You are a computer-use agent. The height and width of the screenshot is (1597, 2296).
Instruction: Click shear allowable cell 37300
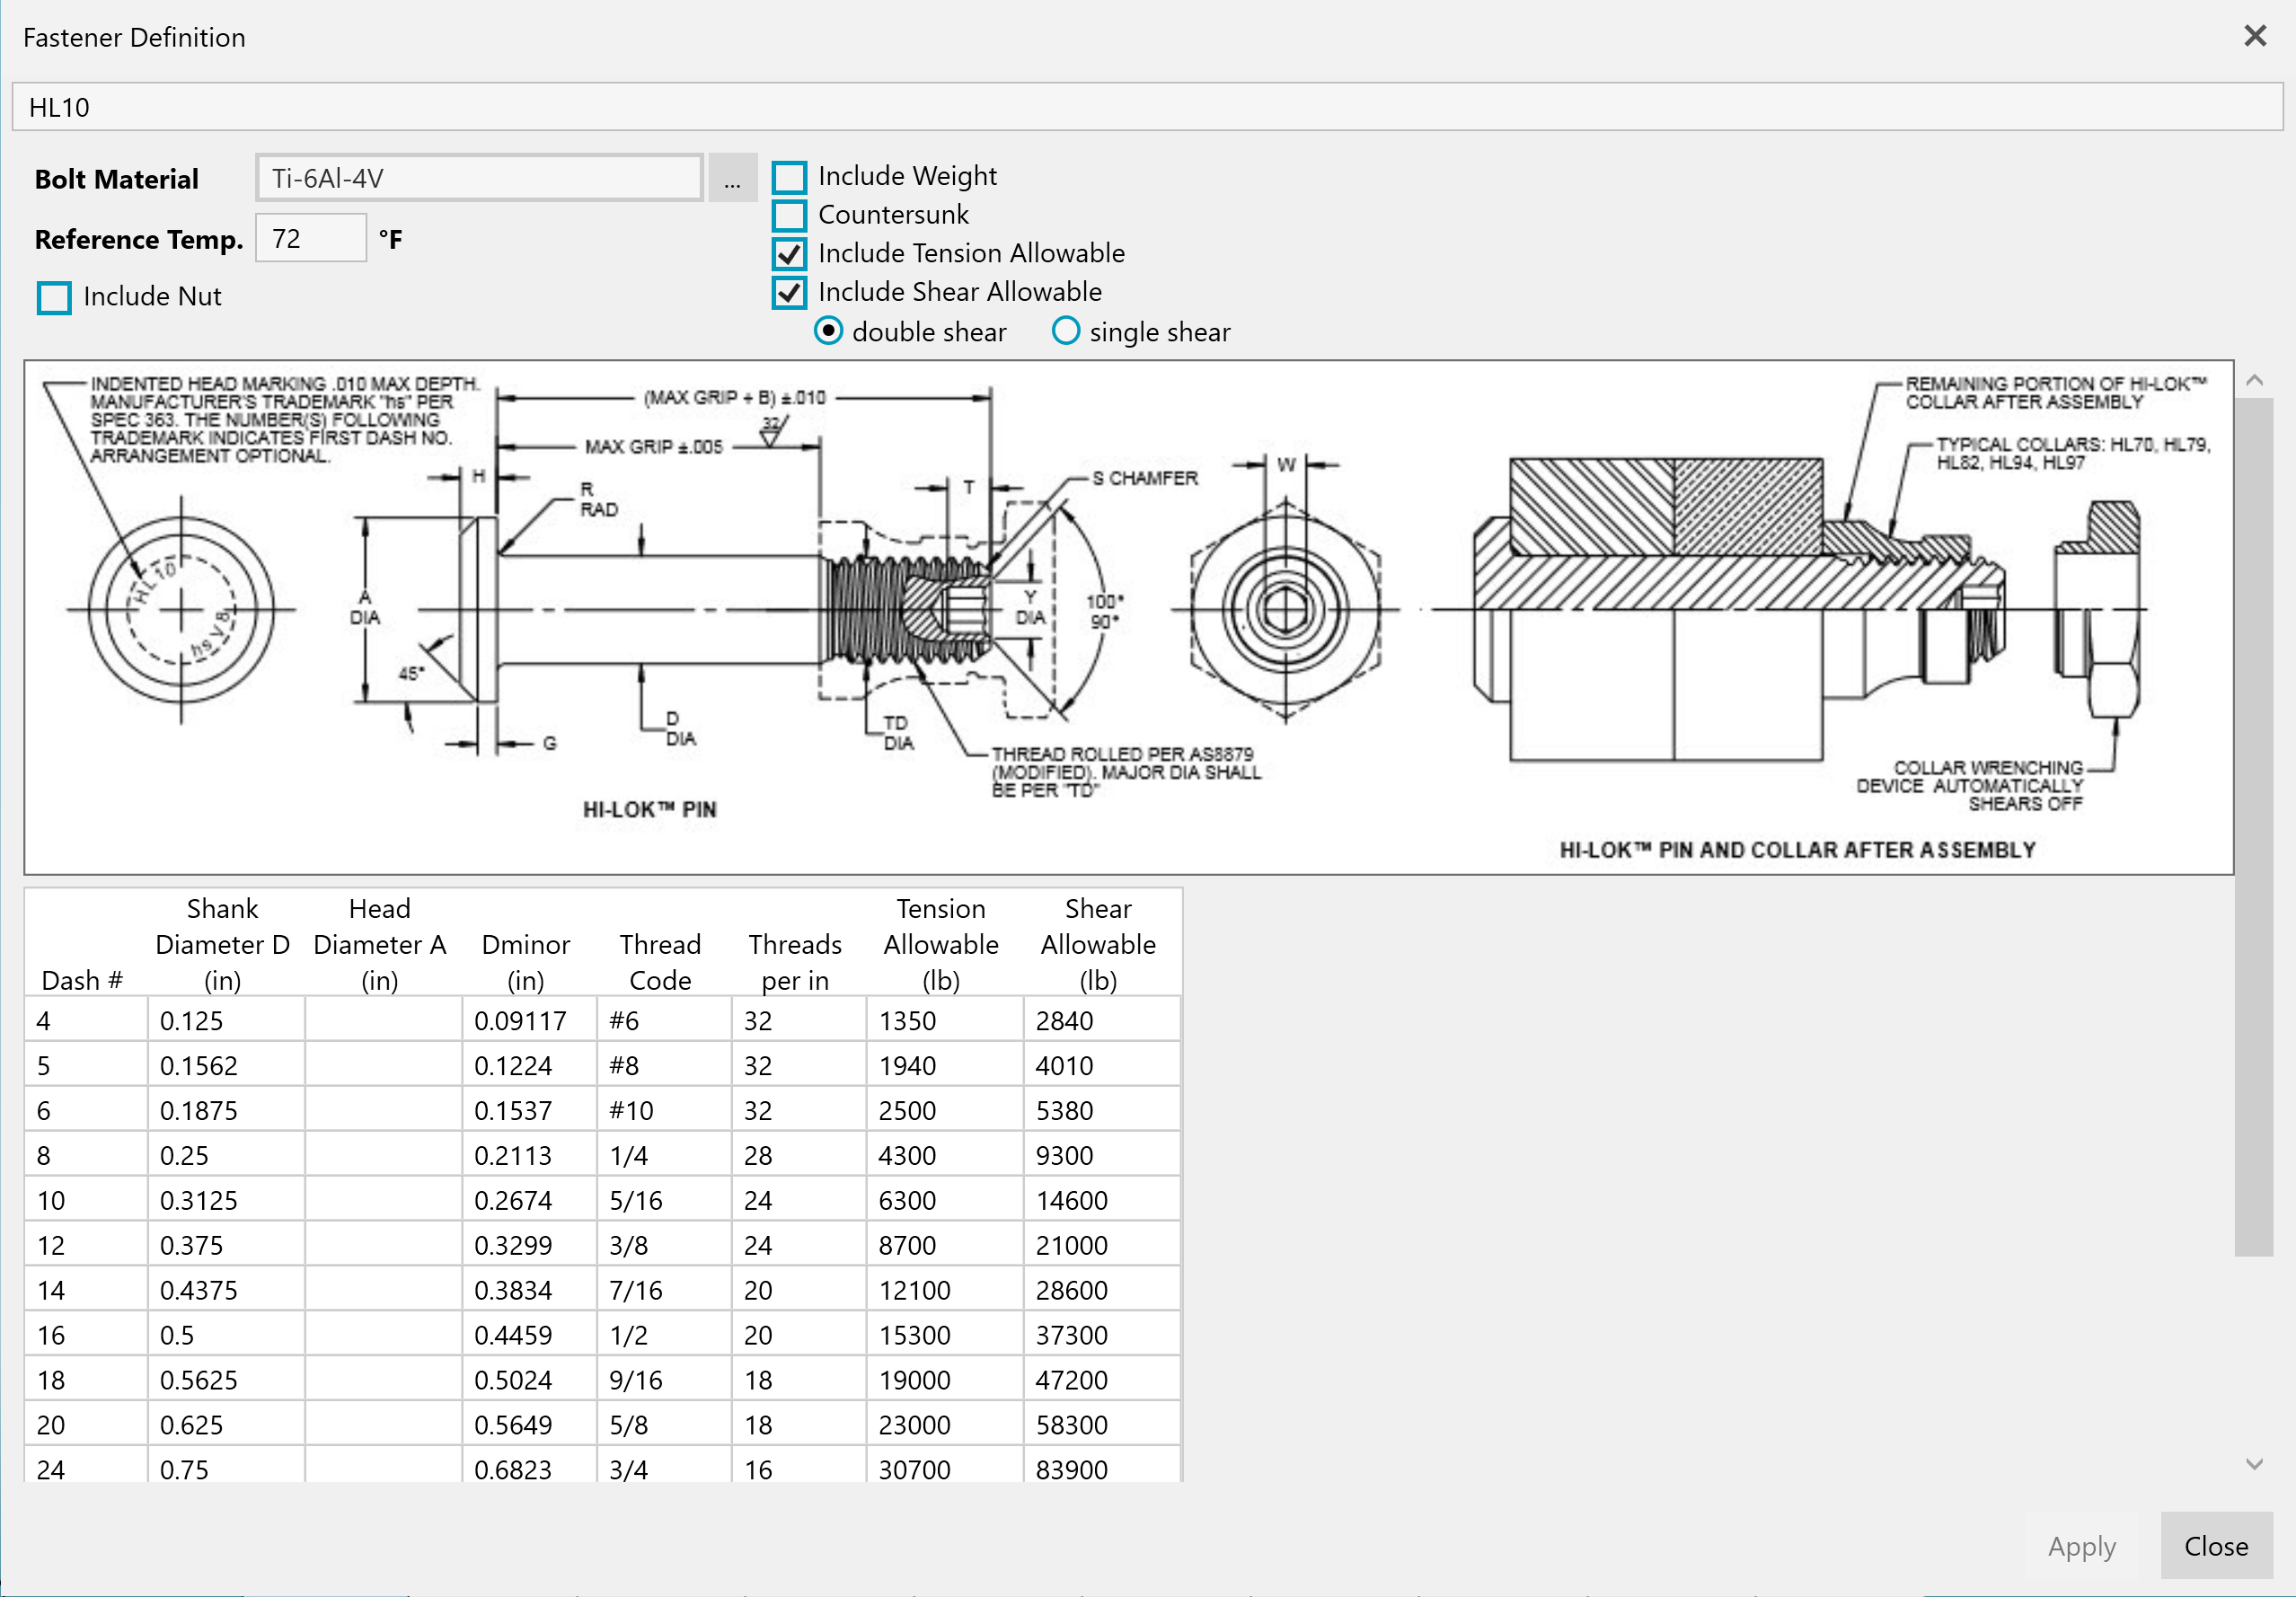pyautogui.click(x=1101, y=1335)
